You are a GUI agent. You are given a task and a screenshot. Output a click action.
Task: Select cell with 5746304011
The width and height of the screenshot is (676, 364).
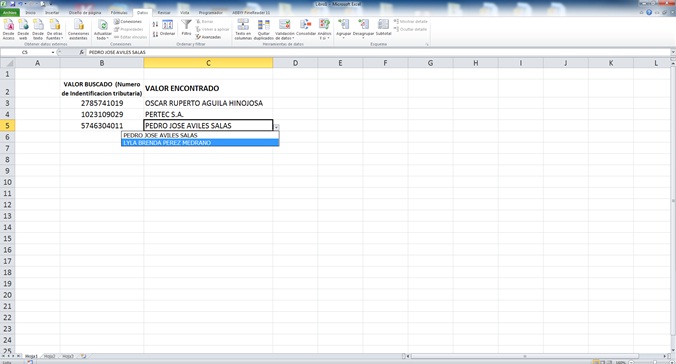coord(102,126)
